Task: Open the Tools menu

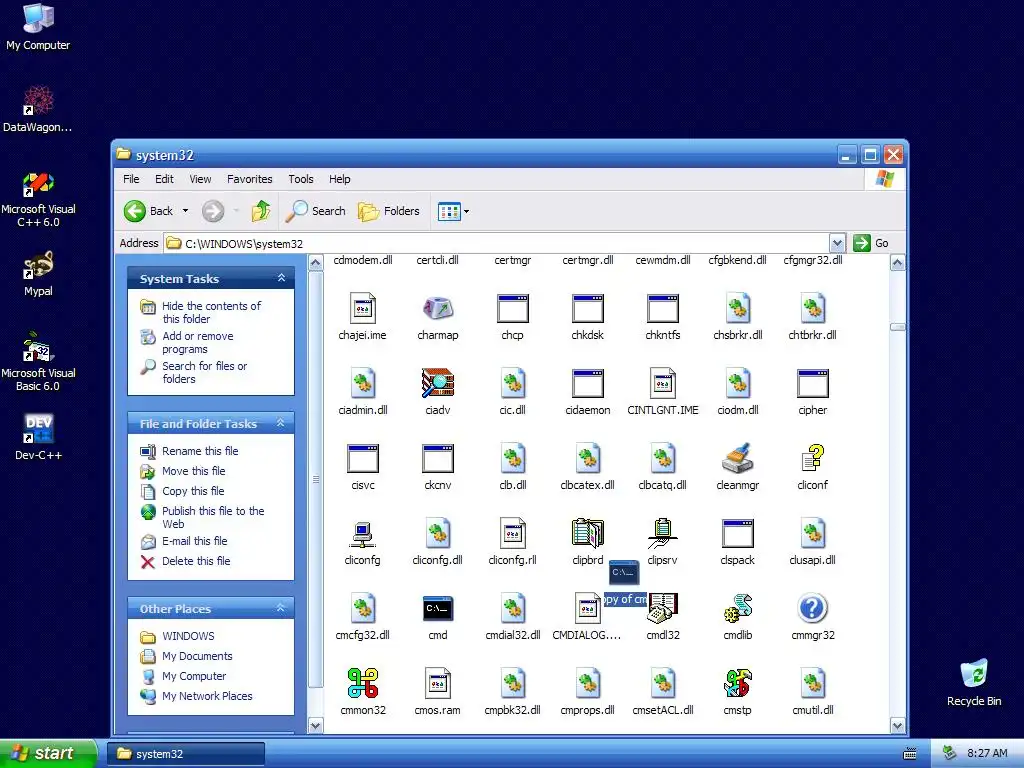Action: click(300, 179)
